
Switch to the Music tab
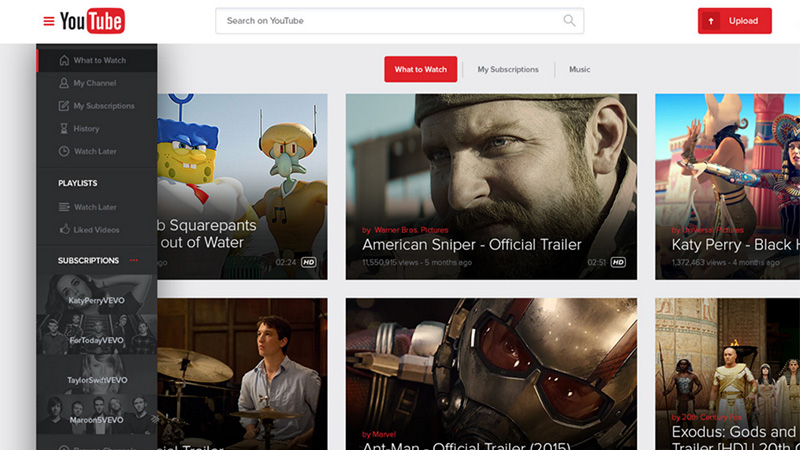[x=580, y=69]
